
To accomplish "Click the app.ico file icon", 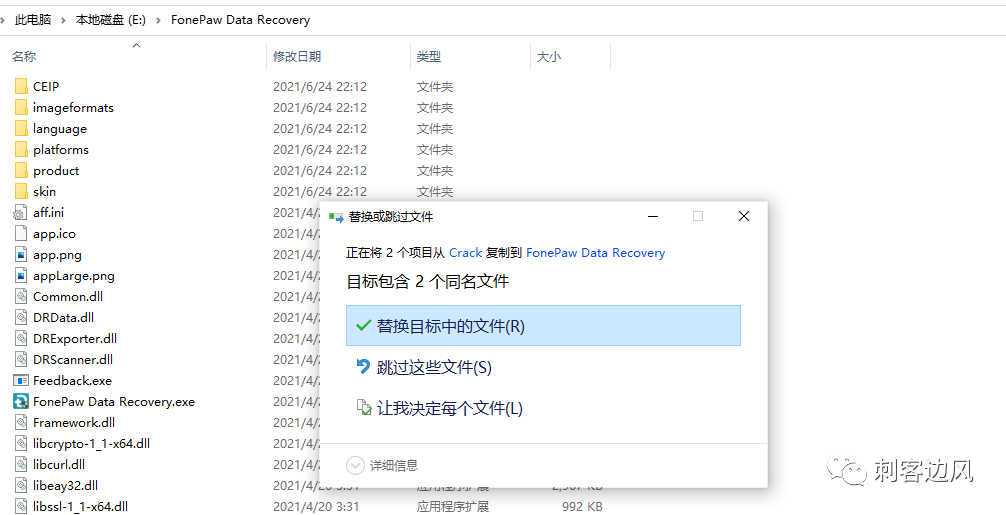I will click(x=21, y=233).
